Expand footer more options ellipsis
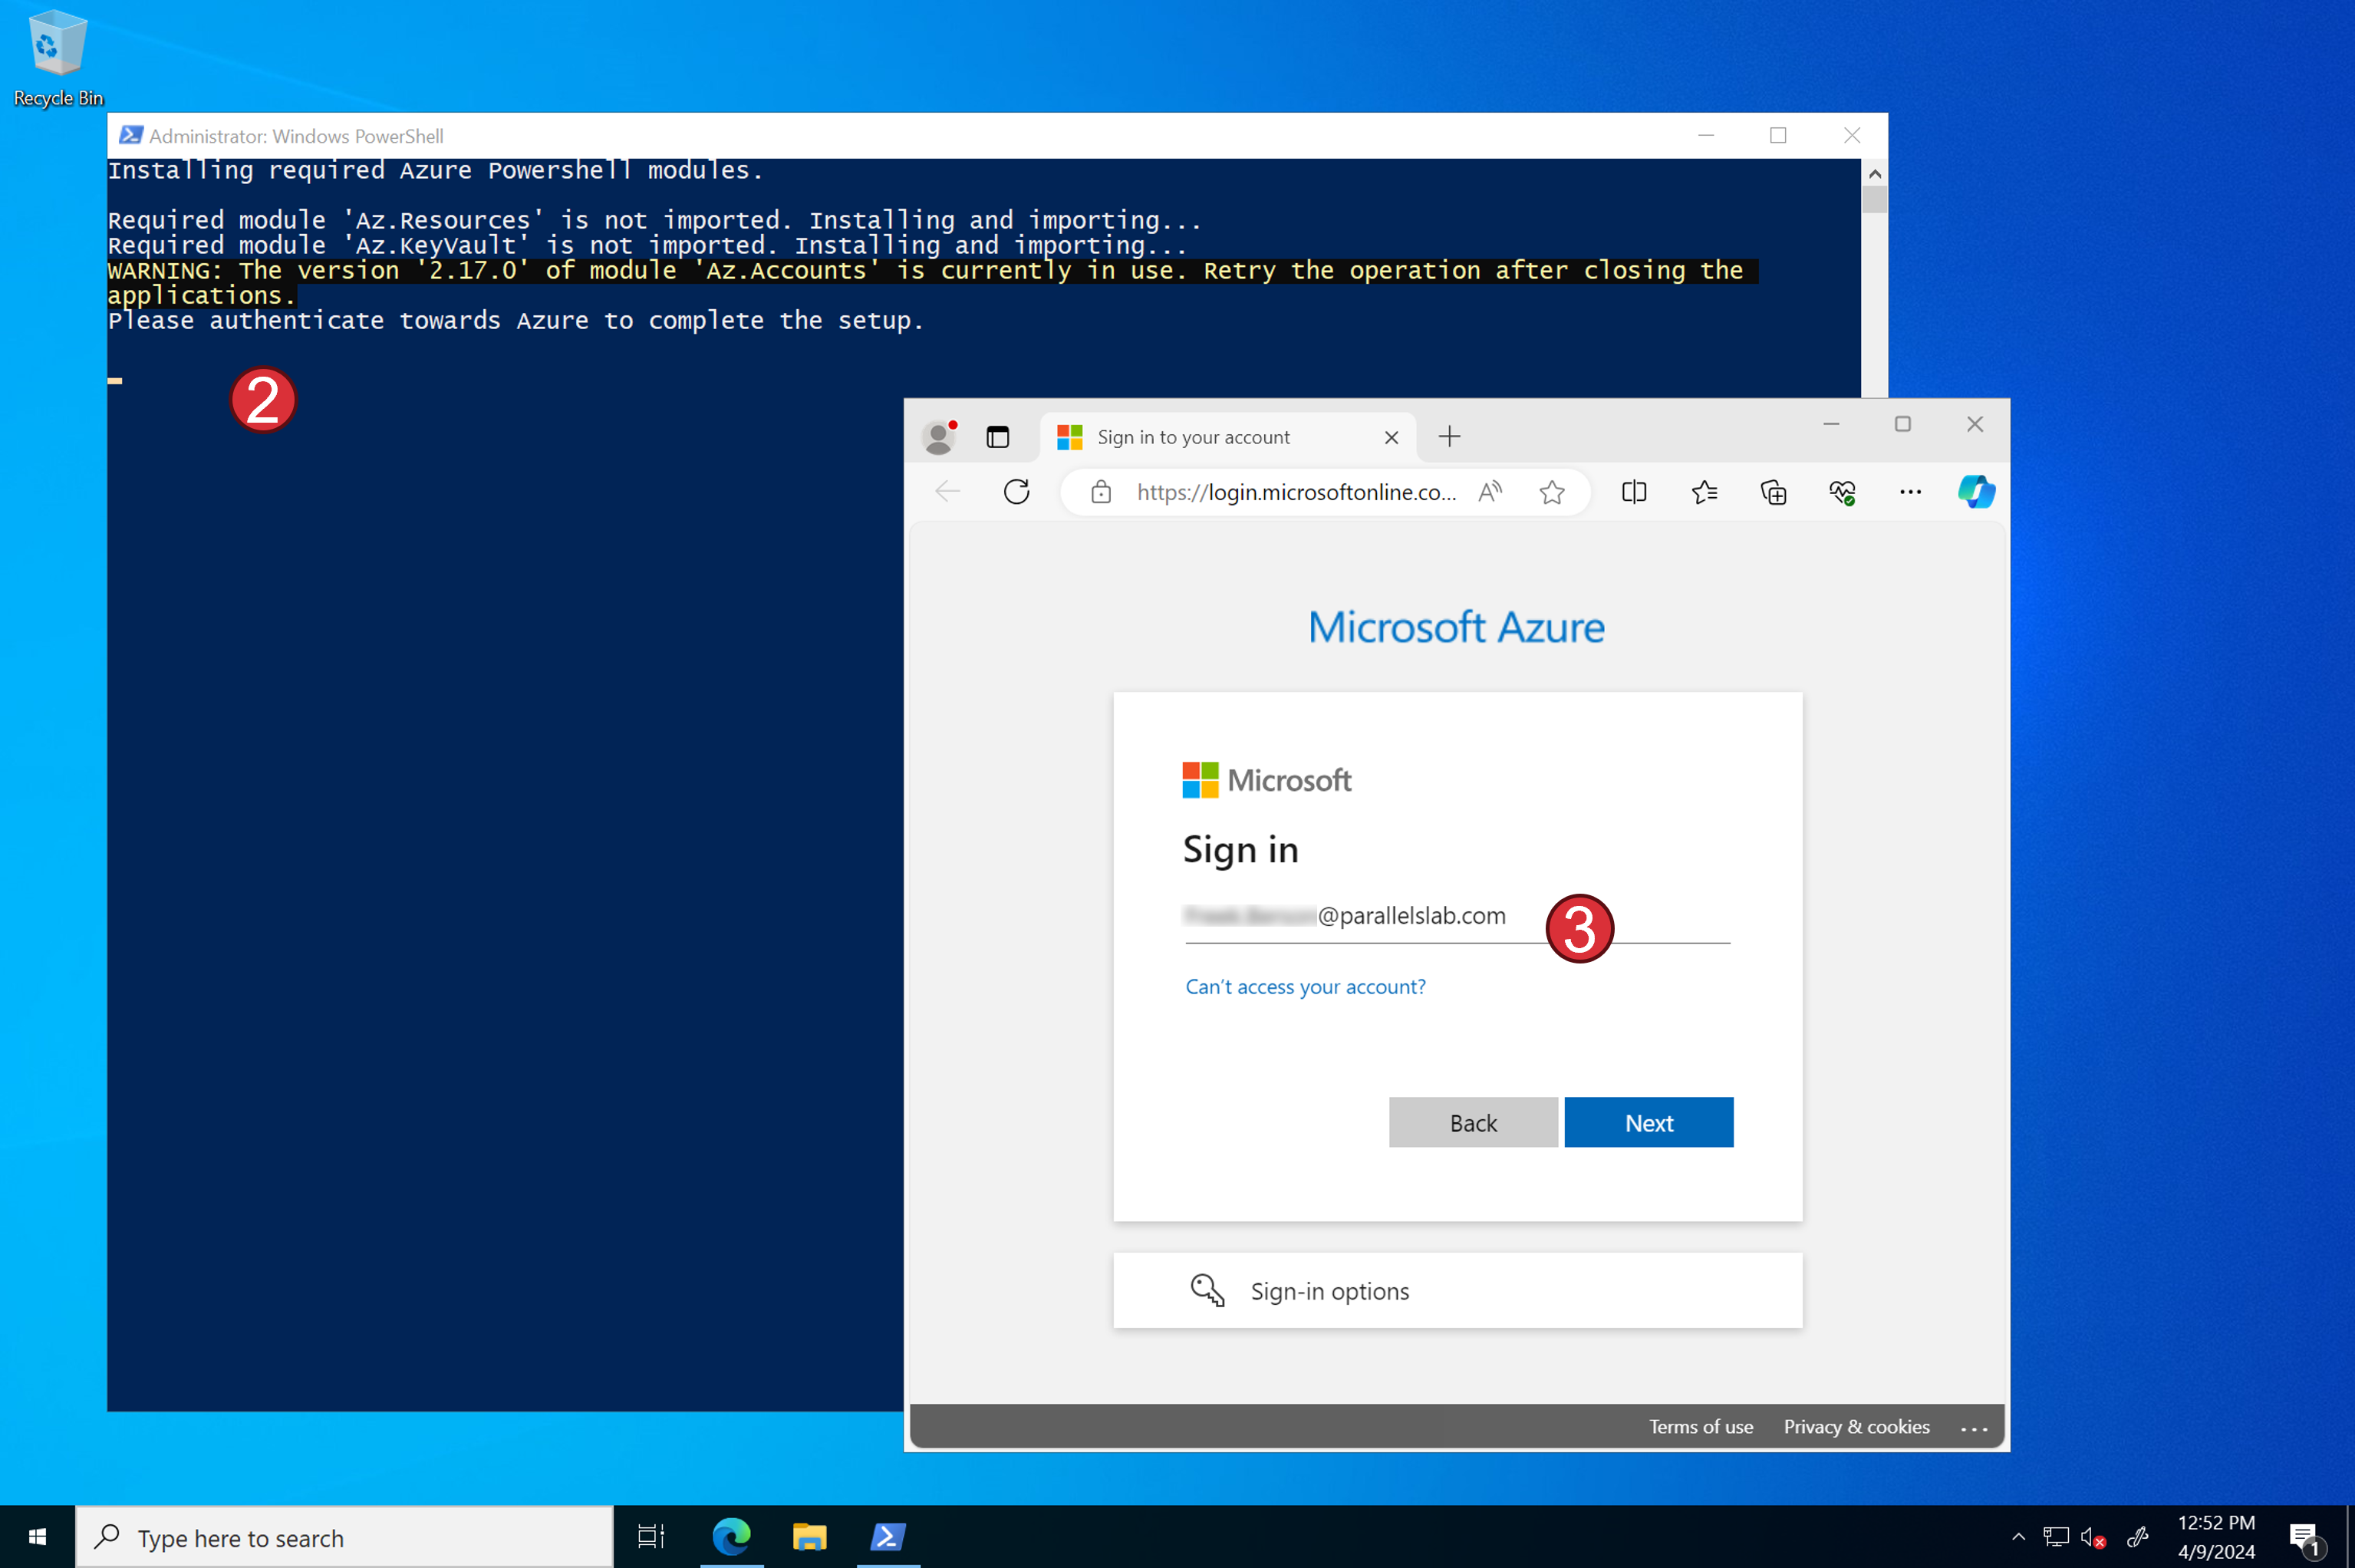The height and width of the screenshot is (1568, 2355). tap(1974, 1428)
